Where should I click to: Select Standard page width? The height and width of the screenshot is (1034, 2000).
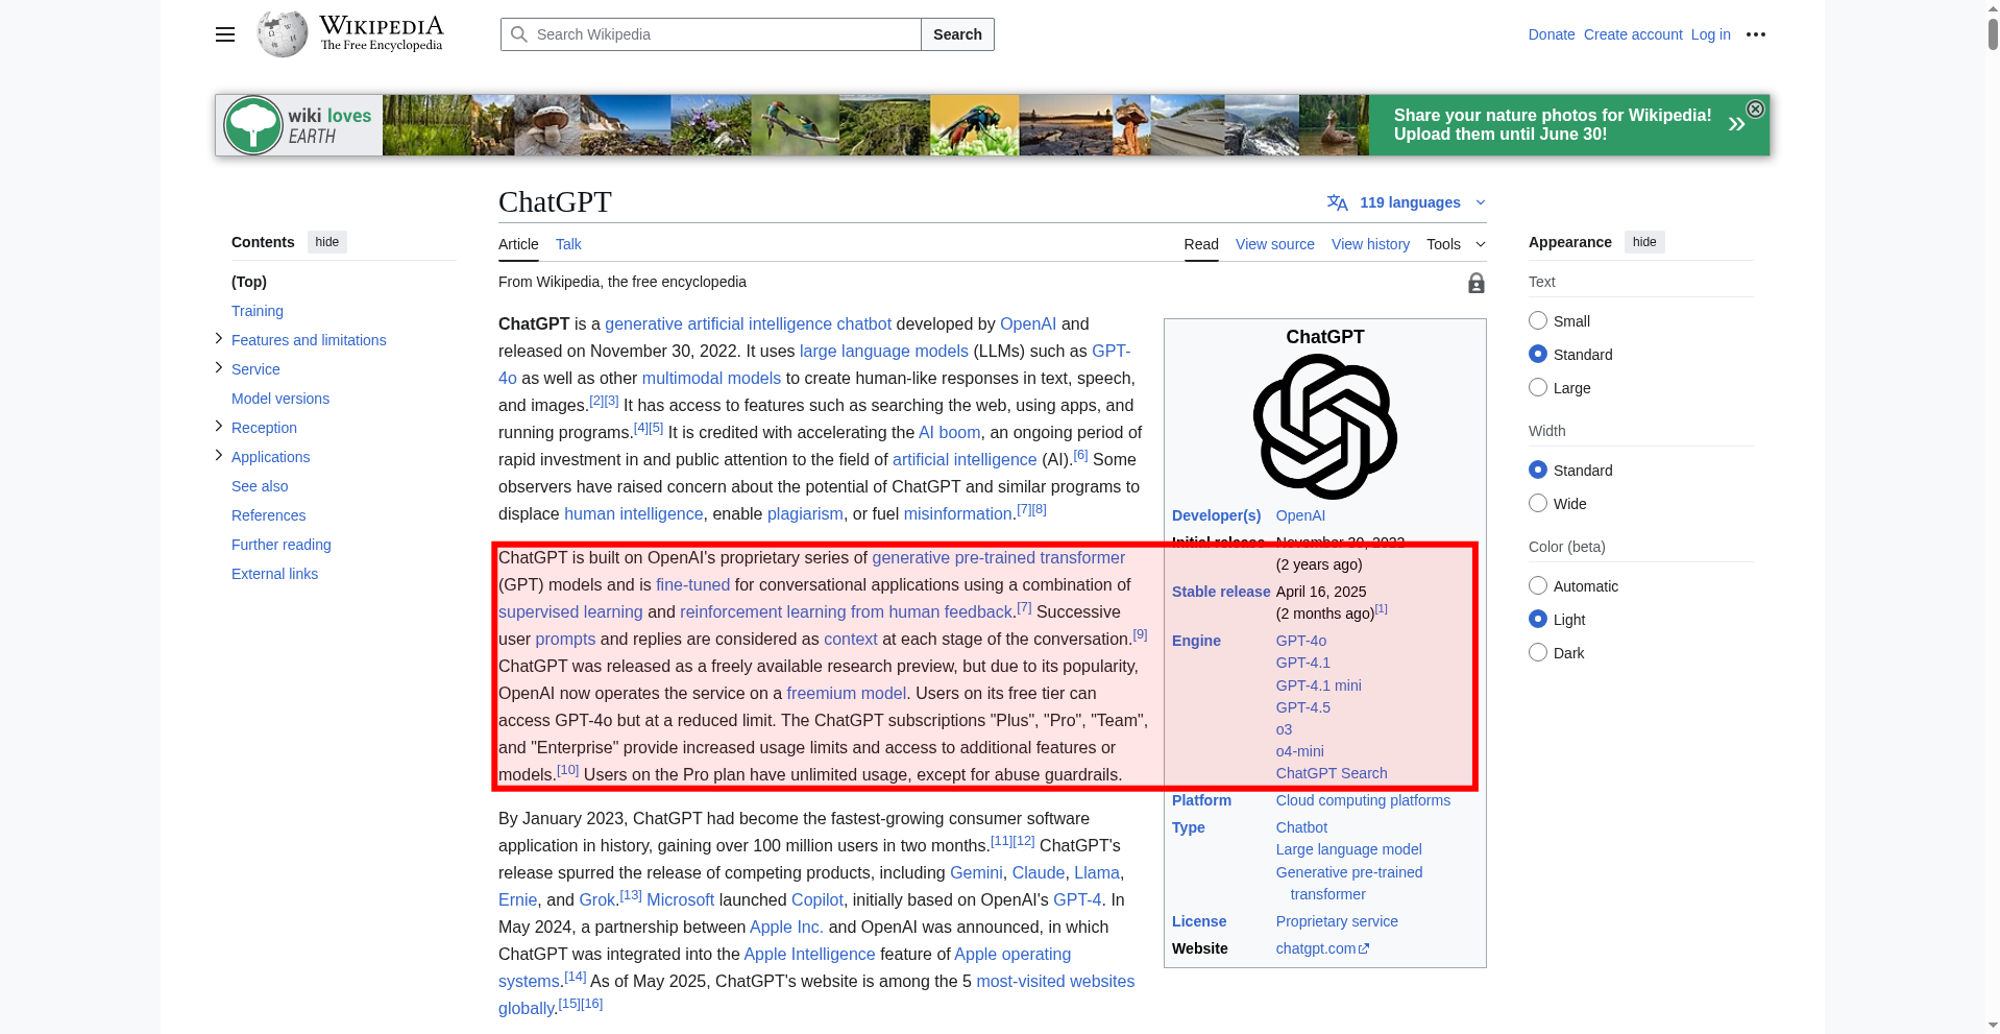pos(1538,470)
